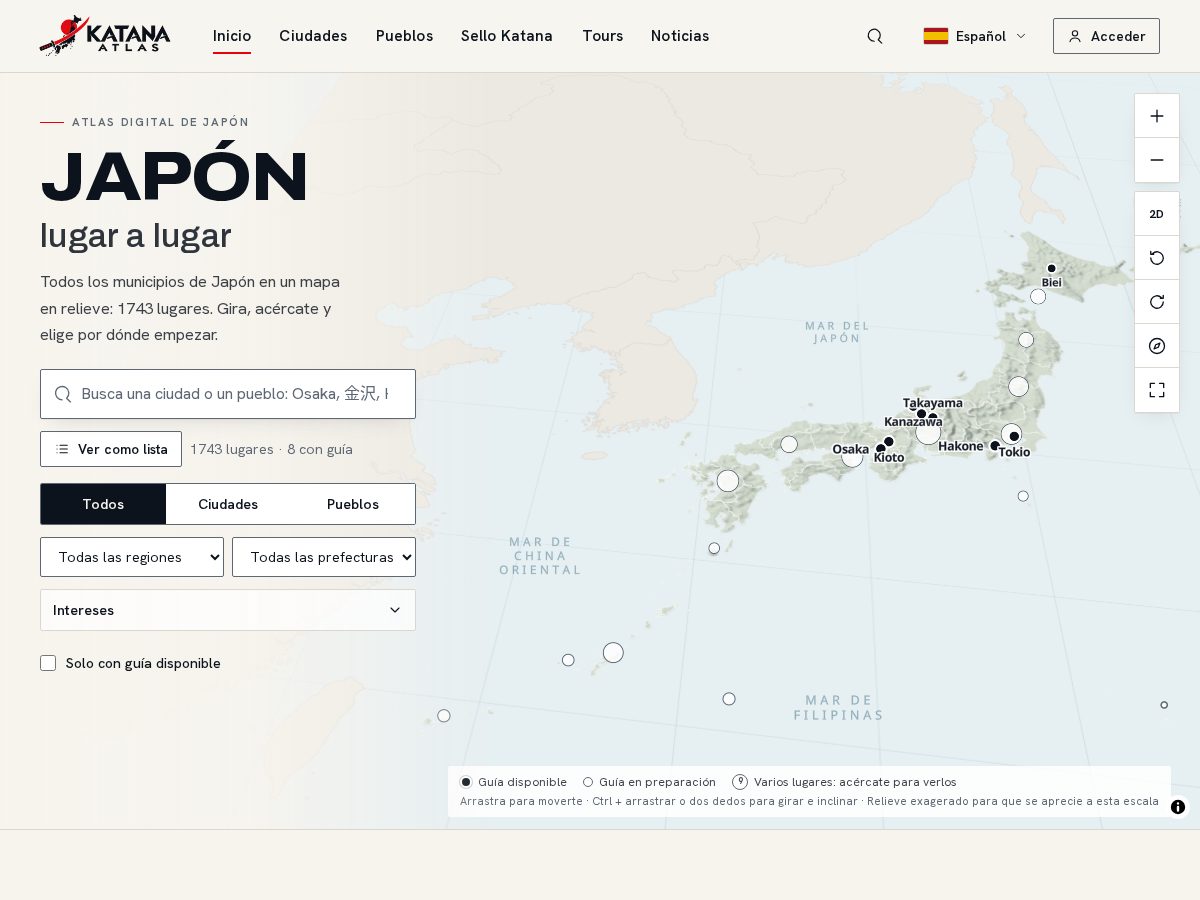Zoom out the map with the minus button
Screen dimensions: 1200x900
coord(1157,160)
